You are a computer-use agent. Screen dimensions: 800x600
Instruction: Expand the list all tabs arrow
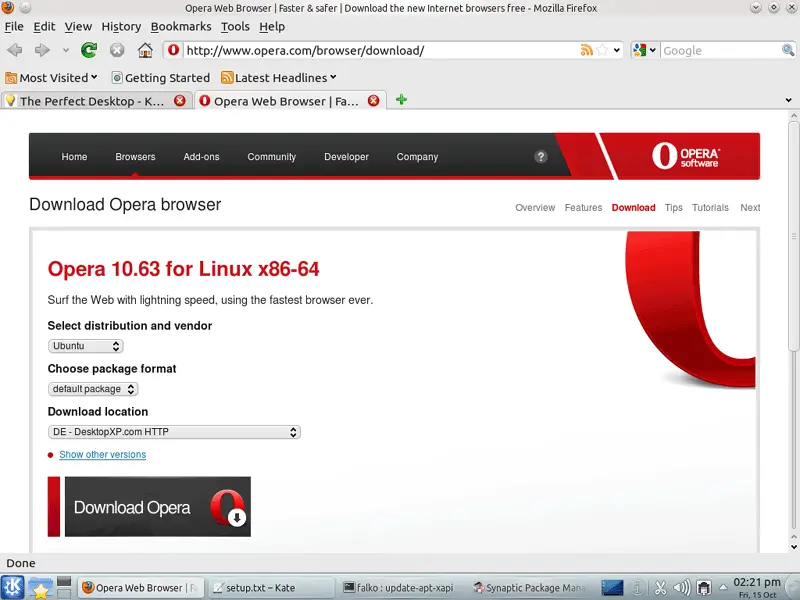[789, 101]
